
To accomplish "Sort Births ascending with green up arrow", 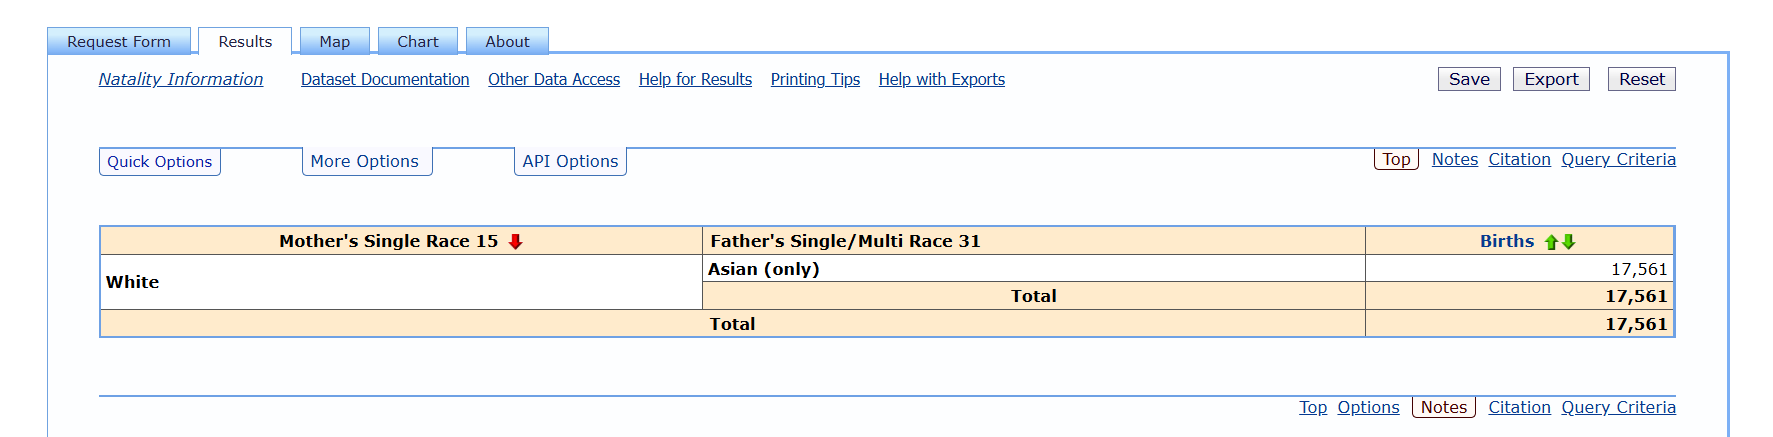I will coord(1551,242).
